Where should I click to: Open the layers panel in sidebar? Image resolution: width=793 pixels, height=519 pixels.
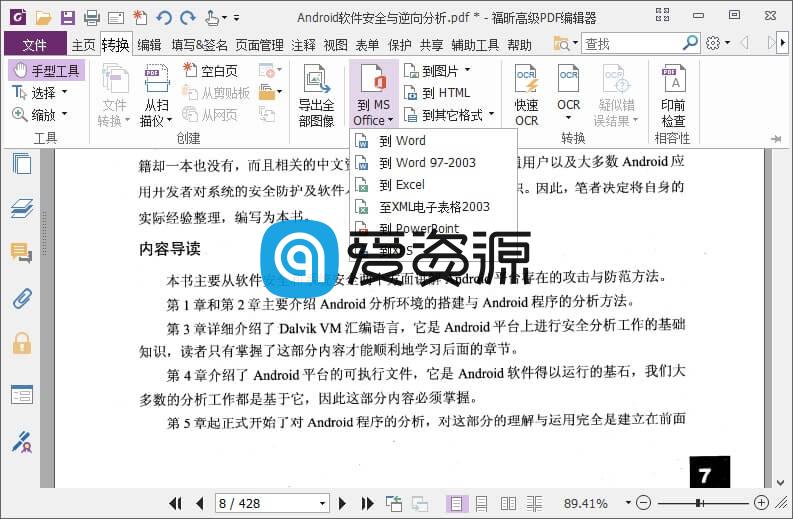[22, 208]
